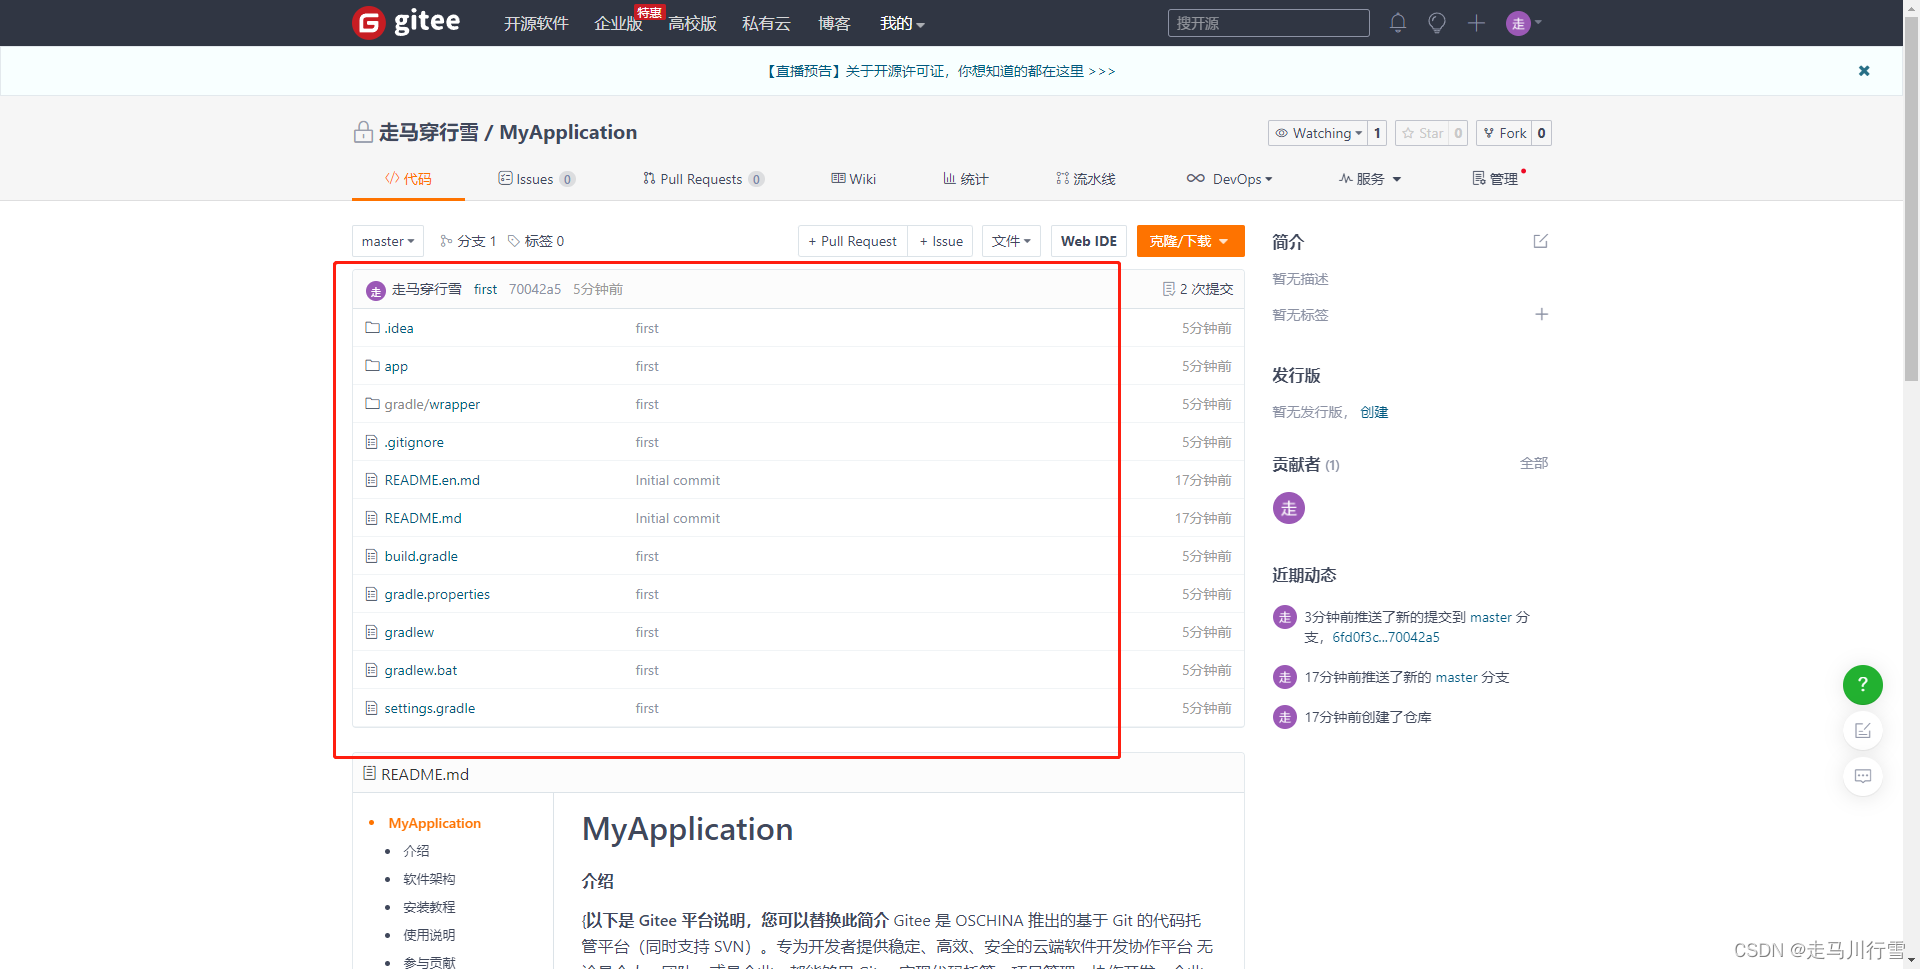Open the gradle/wrapper folder
The height and width of the screenshot is (969, 1920).
point(432,404)
